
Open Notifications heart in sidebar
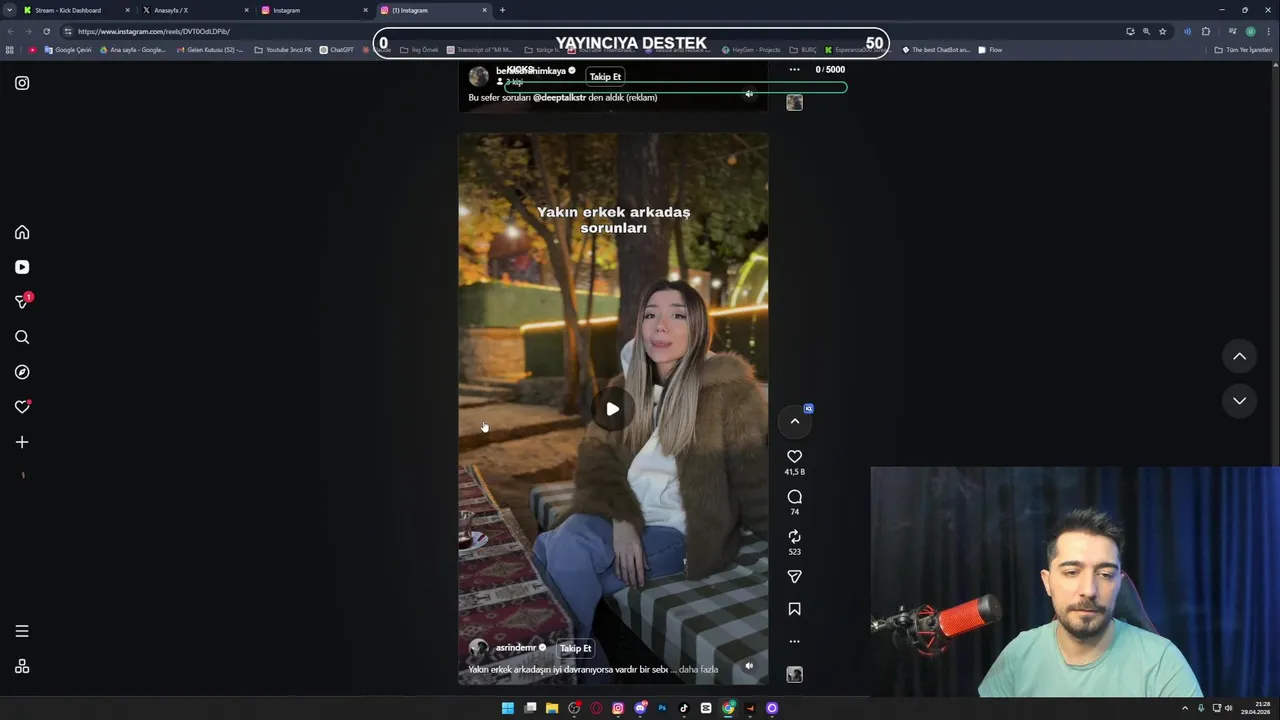point(22,407)
